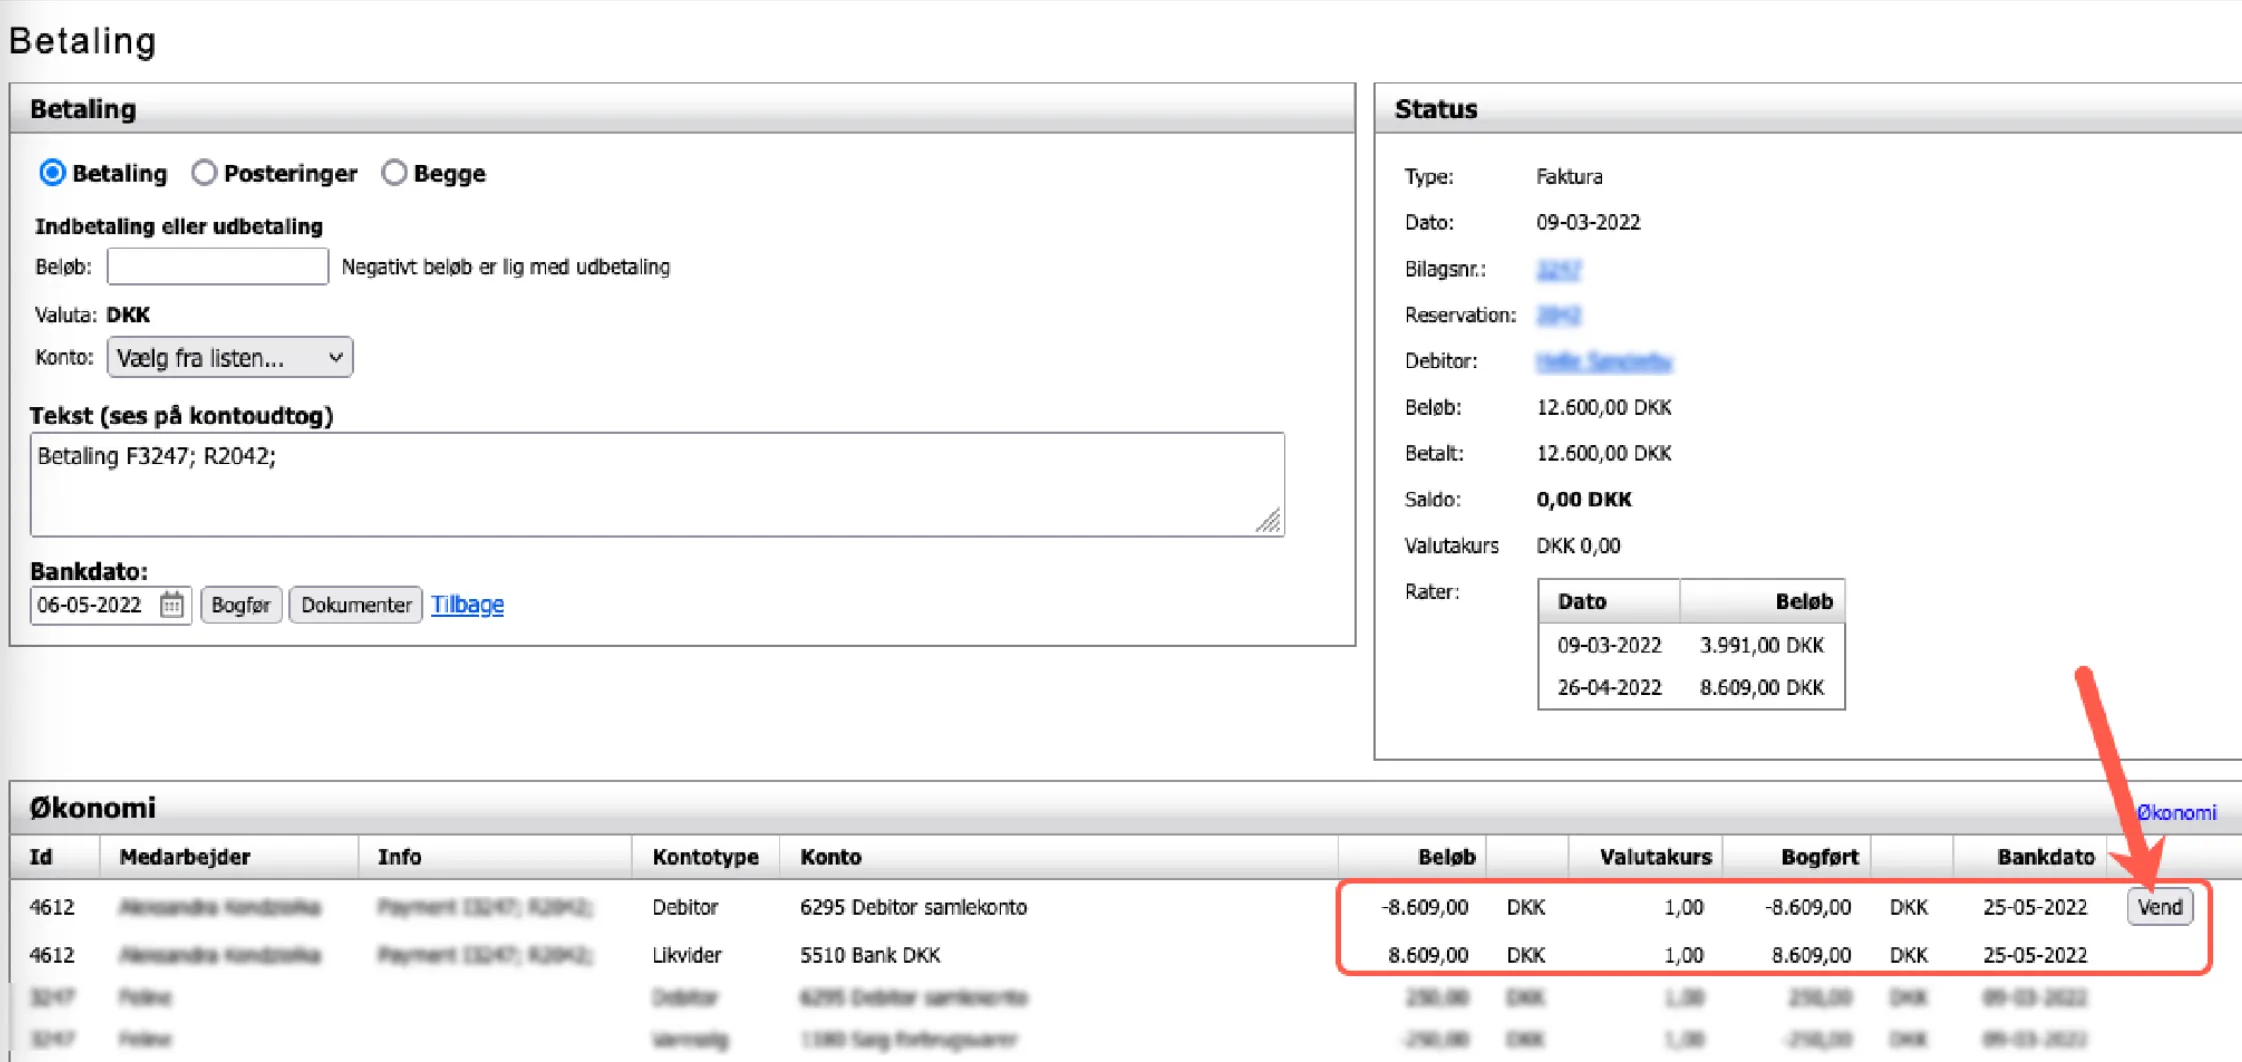Viewport: 2242px width, 1062px height.
Task: Click Vend button on entry 4612
Action: (2159, 907)
